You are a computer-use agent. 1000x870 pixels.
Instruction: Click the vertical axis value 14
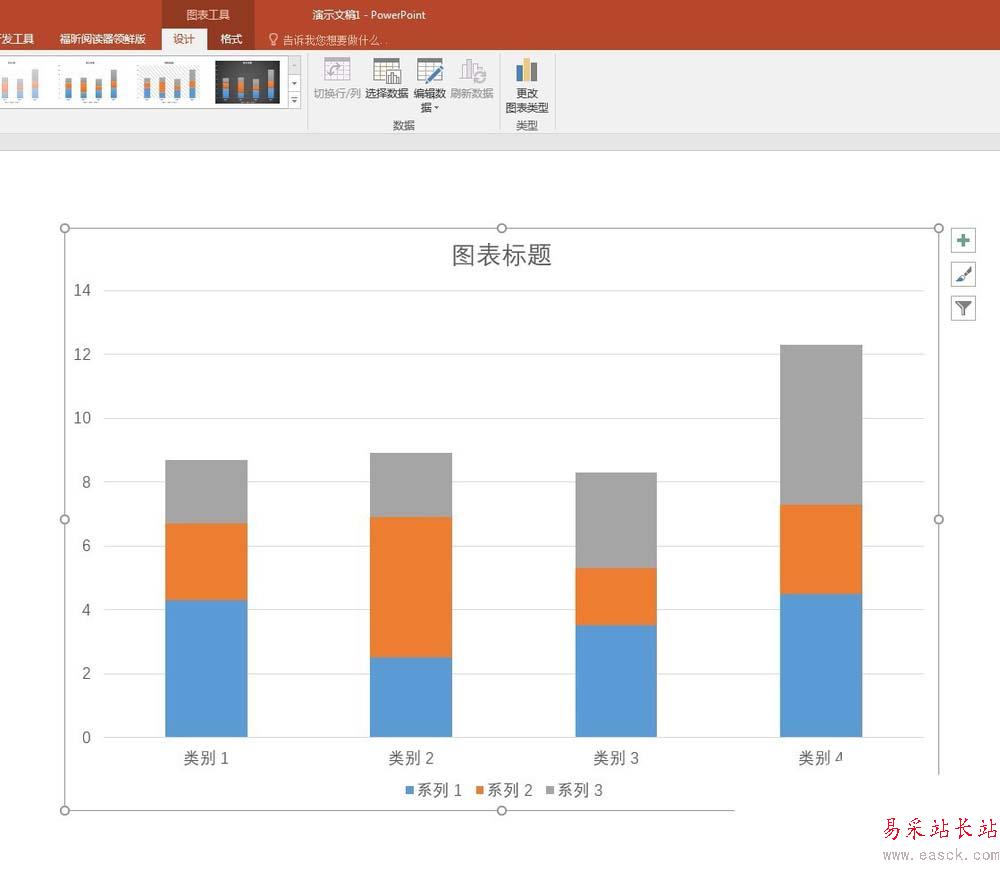82,290
